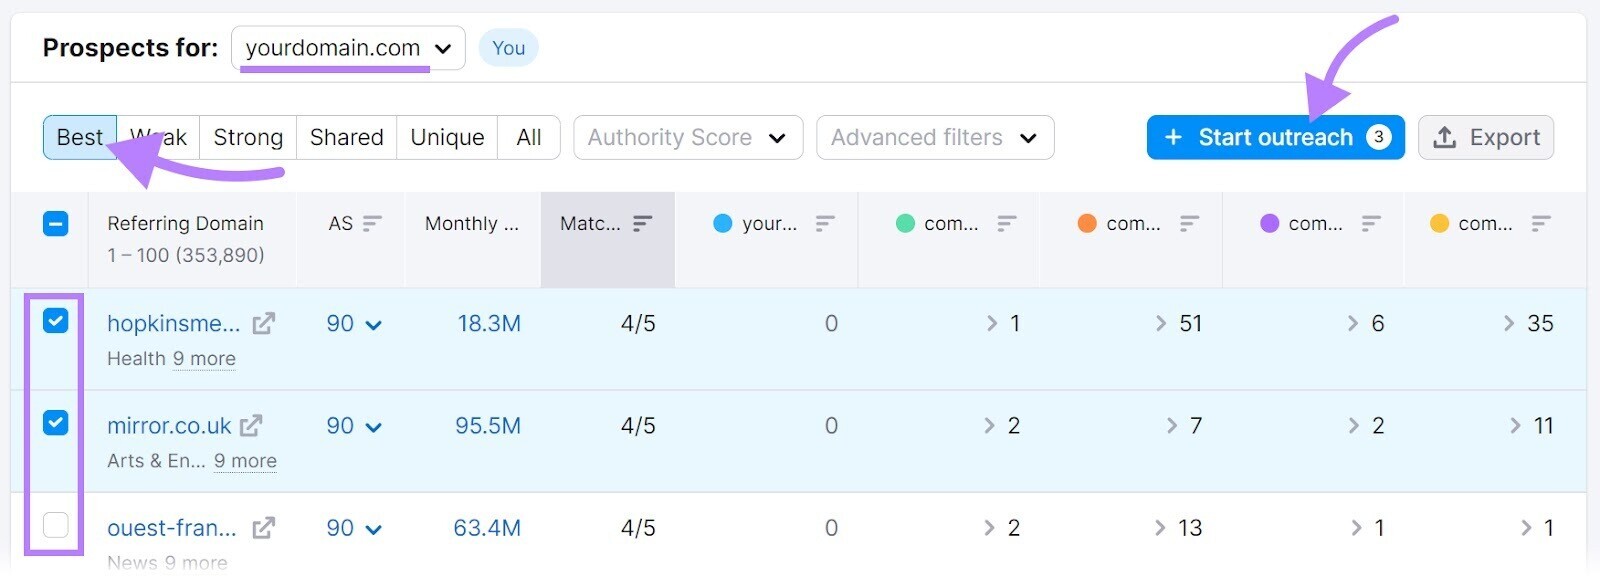Click the 7 value in mirror.co.uk row
This screenshot has height=587, width=1600.
[x=1196, y=426]
